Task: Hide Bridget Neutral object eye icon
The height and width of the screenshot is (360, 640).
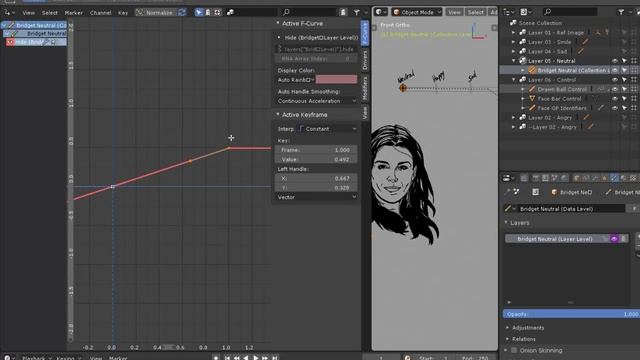Action: [x=615, y=70]
